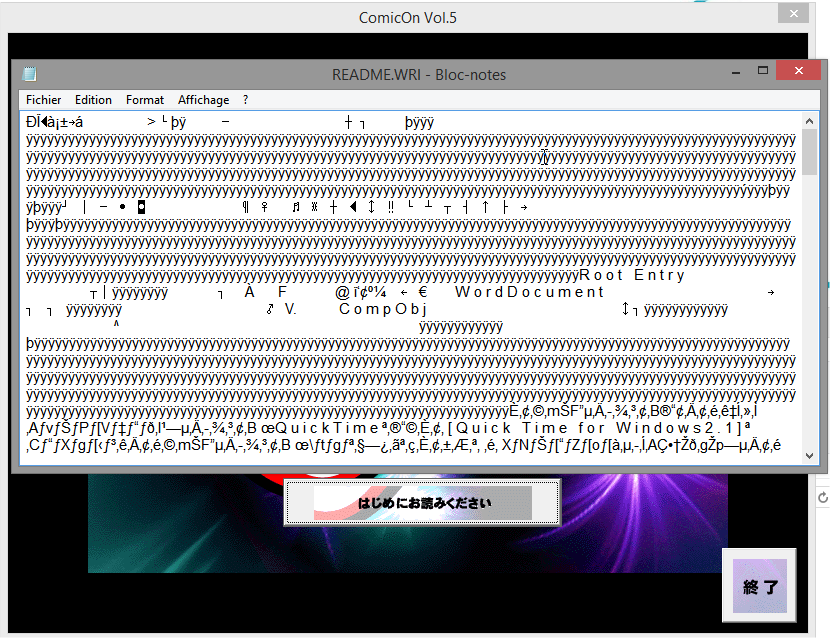Viewport: 830px width, 638px height.
Task: Close the ComicOn Vol.5 window
Action: pos(793,14)
